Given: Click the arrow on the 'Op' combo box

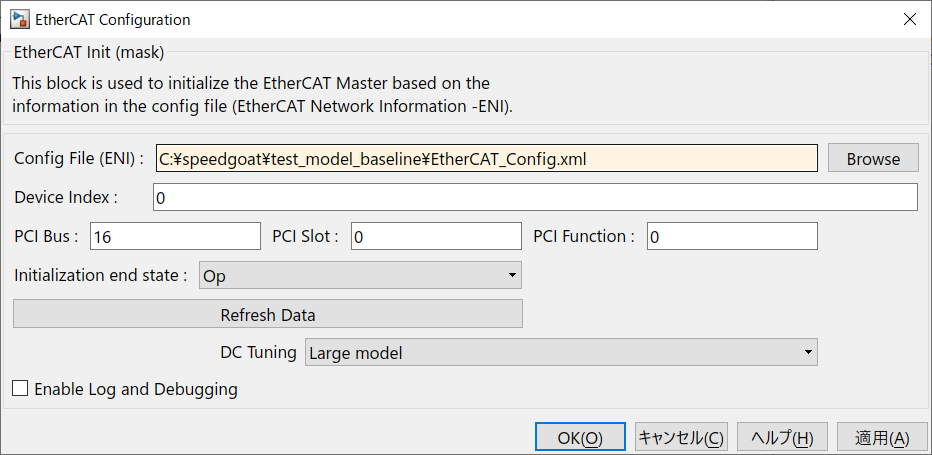Looking at the screenshot, I should [x=511, y=275].
